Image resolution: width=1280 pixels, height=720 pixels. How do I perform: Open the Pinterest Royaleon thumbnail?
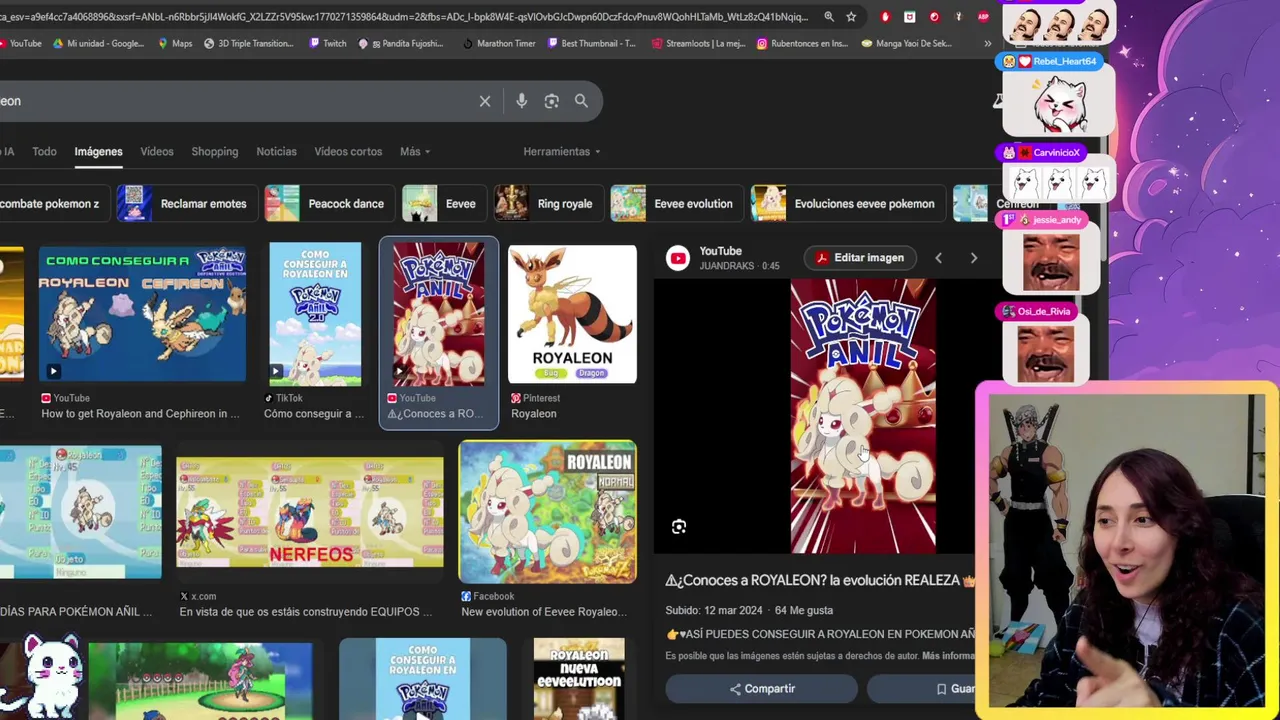(572, 314)
